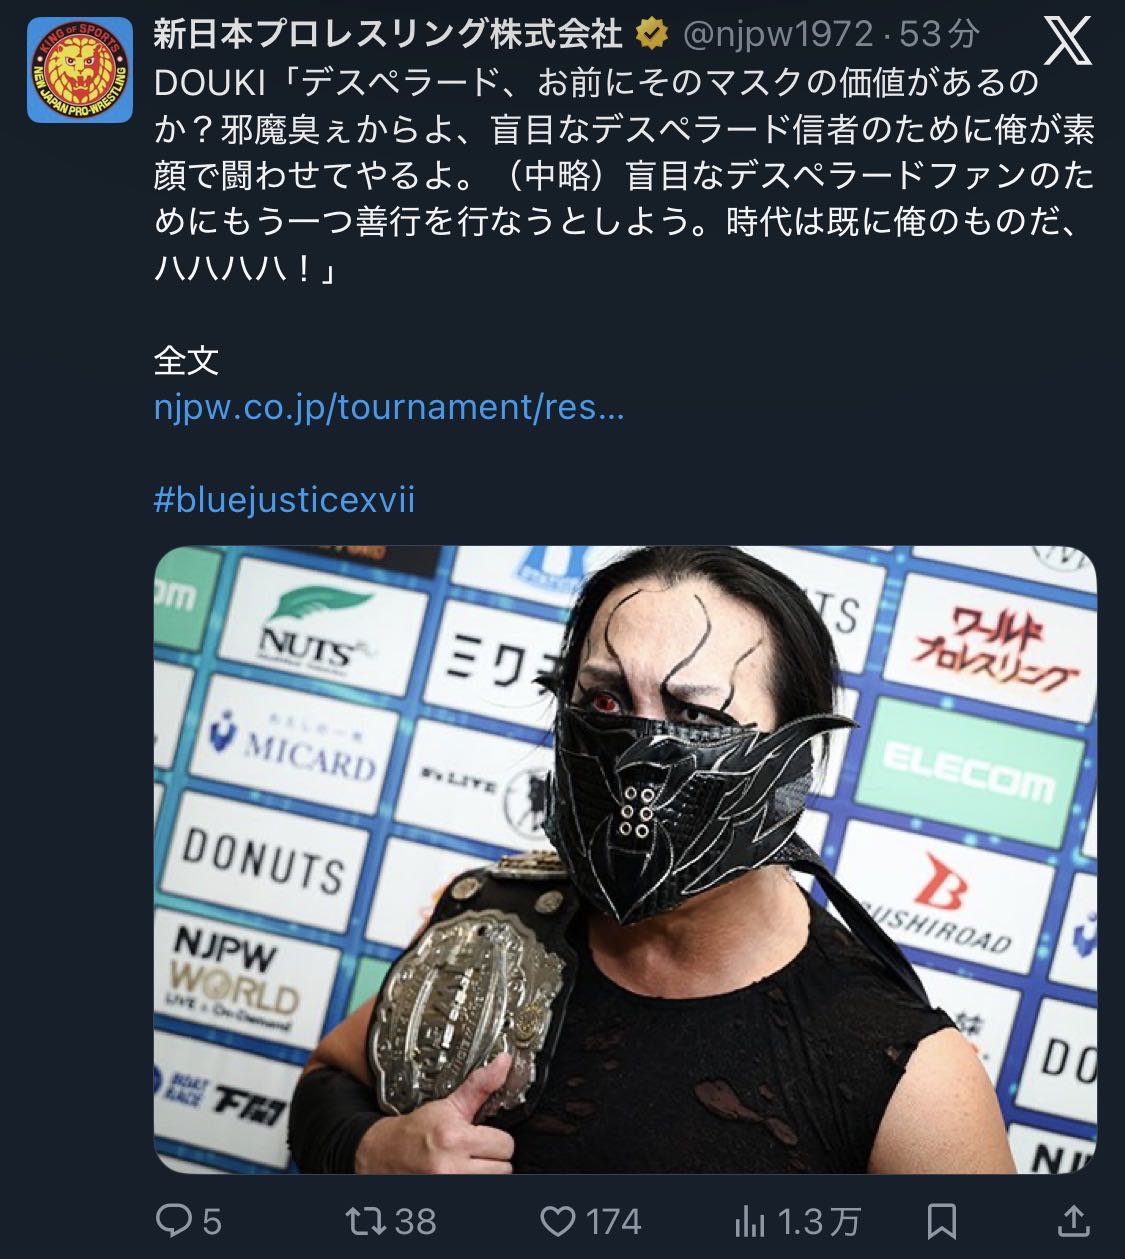This screenshot has width=1125, height=1259.
Task: Click the 174 likes count
Action: [613, 1221]
